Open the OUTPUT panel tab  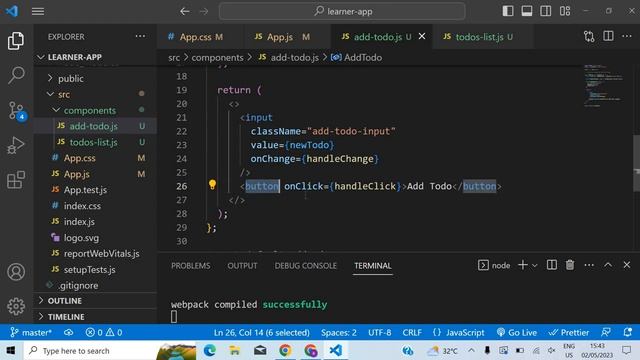point(242,266)
